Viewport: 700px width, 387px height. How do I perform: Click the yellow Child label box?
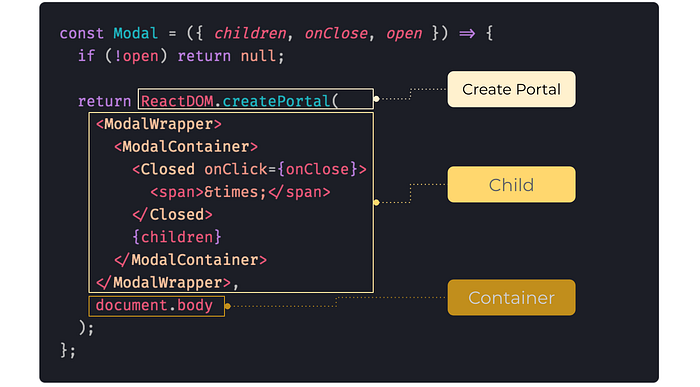(x=511, y=185)
